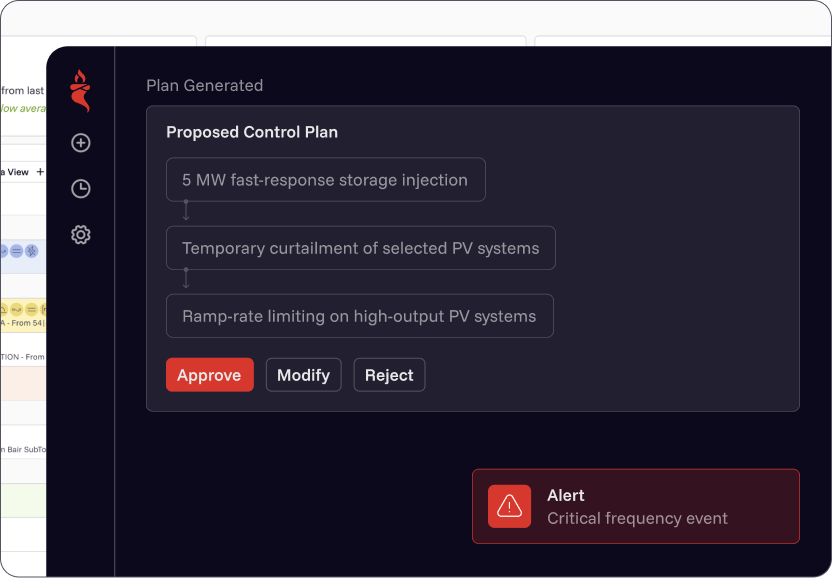
Task: Click the light green row in background table
Action: coord(22,500)
